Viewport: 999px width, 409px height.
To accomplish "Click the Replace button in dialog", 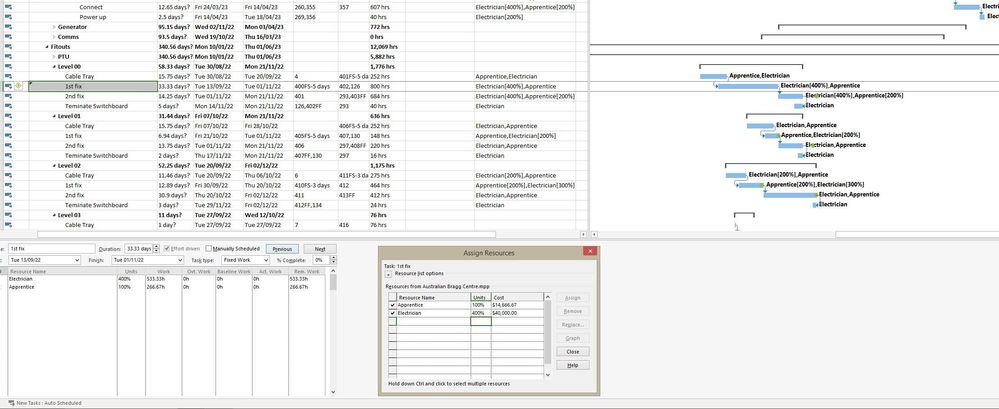I will click(x=573, y=325).
